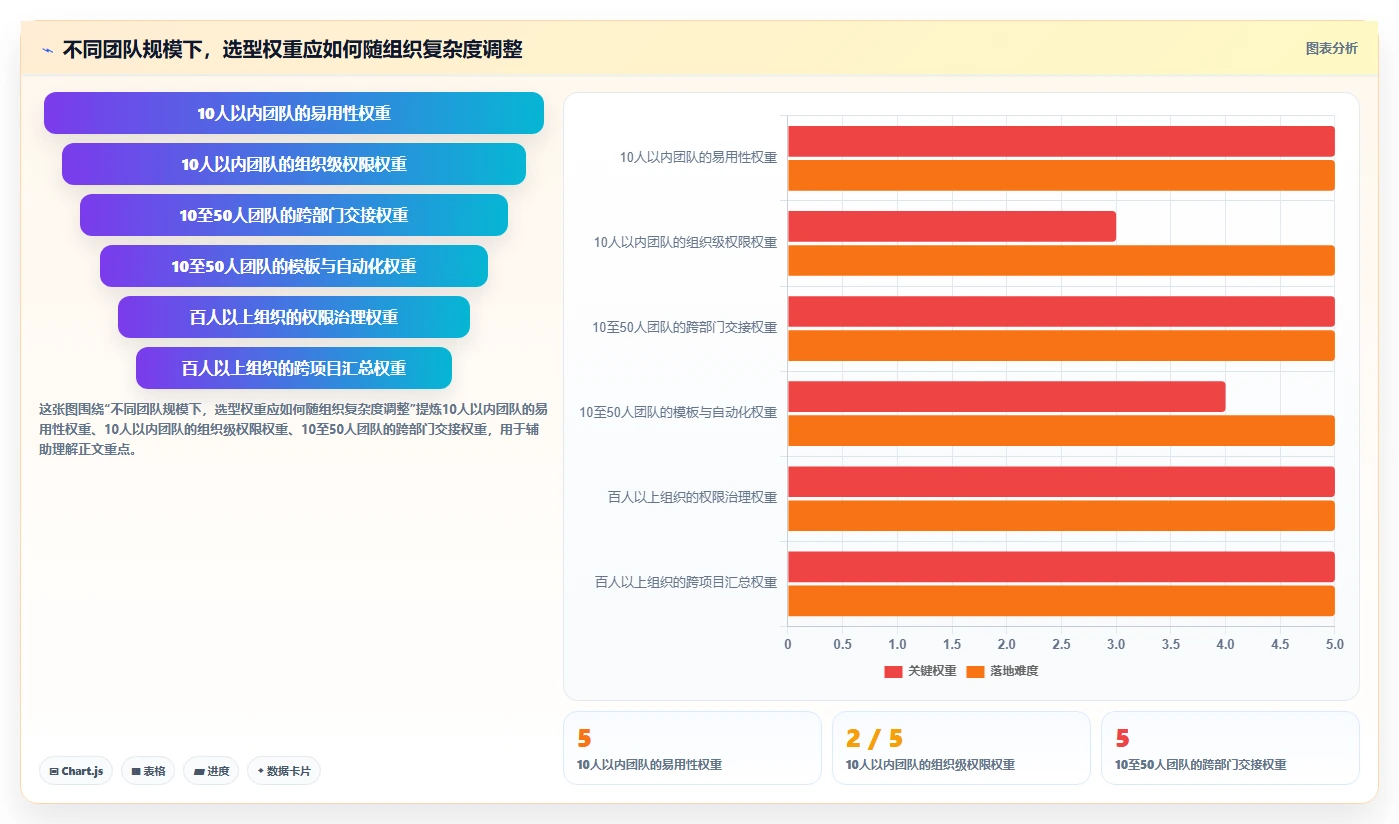Click y-axis label 10至50人团队的跨部门交接权重
The image size is (1399, 824).
pyautogui.click(x=684, y=327)
